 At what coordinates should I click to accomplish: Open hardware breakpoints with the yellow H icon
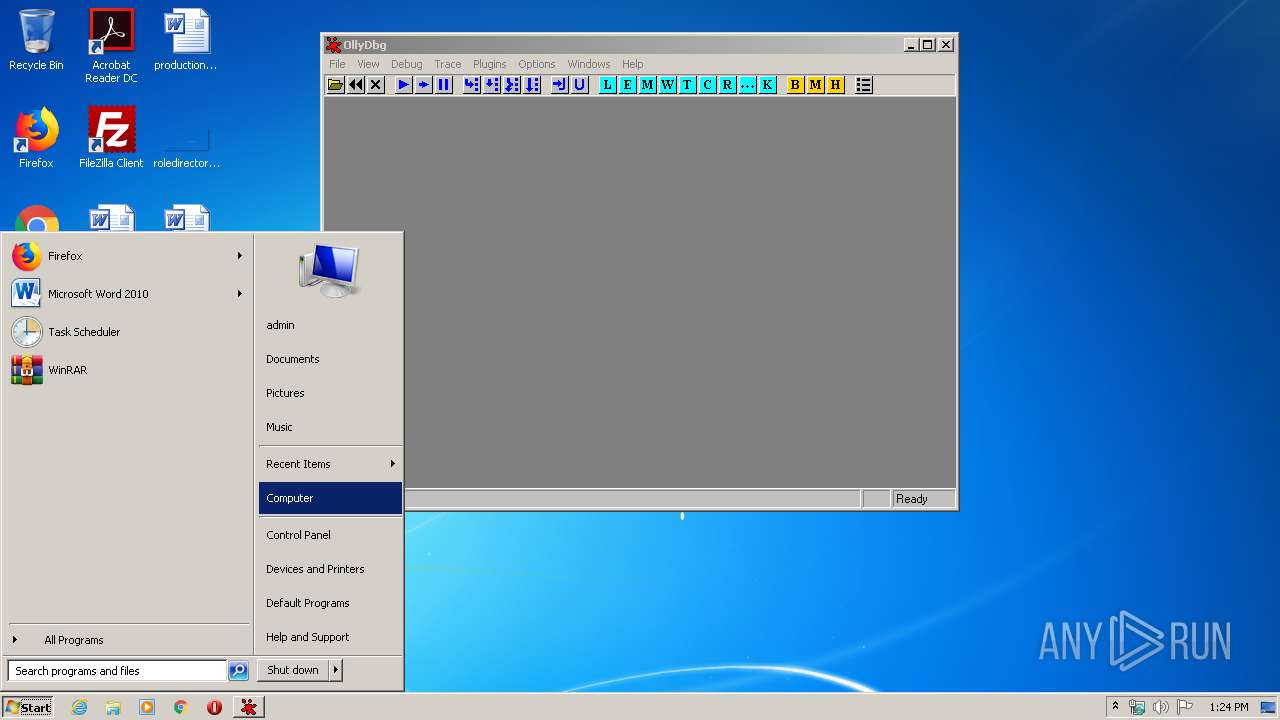tap(835, 85)
